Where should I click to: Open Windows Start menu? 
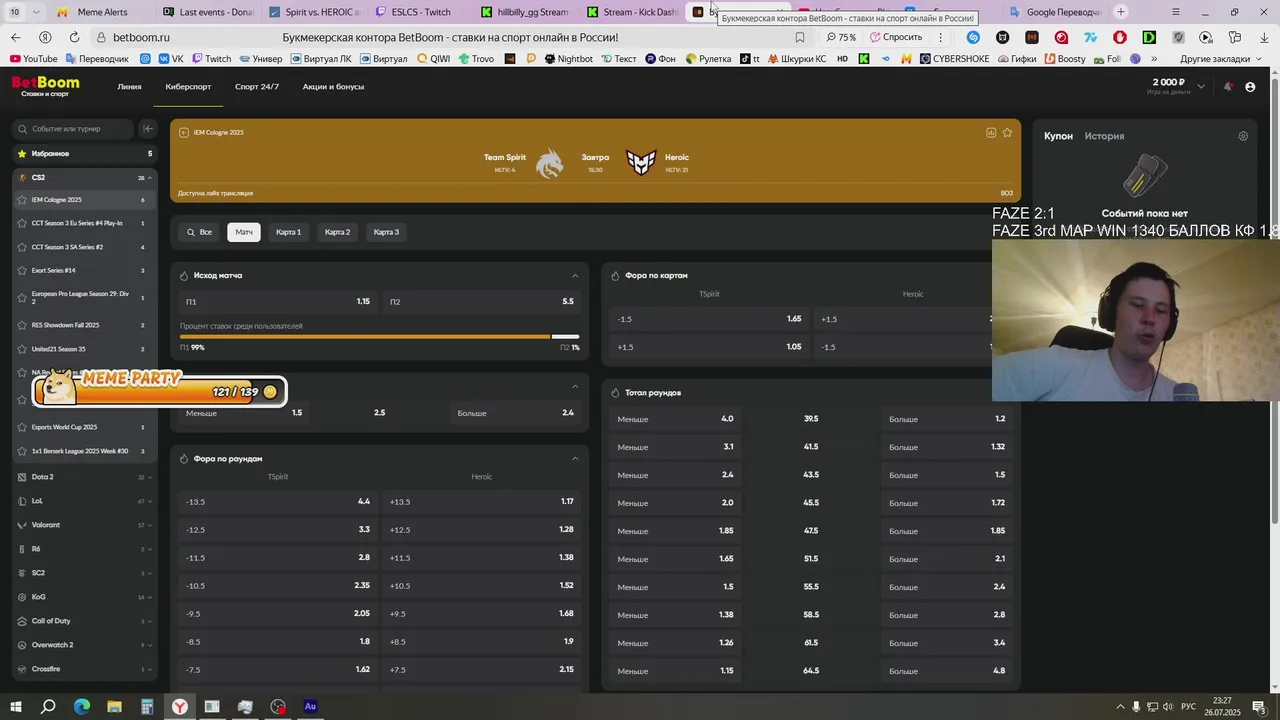[16, 707]
